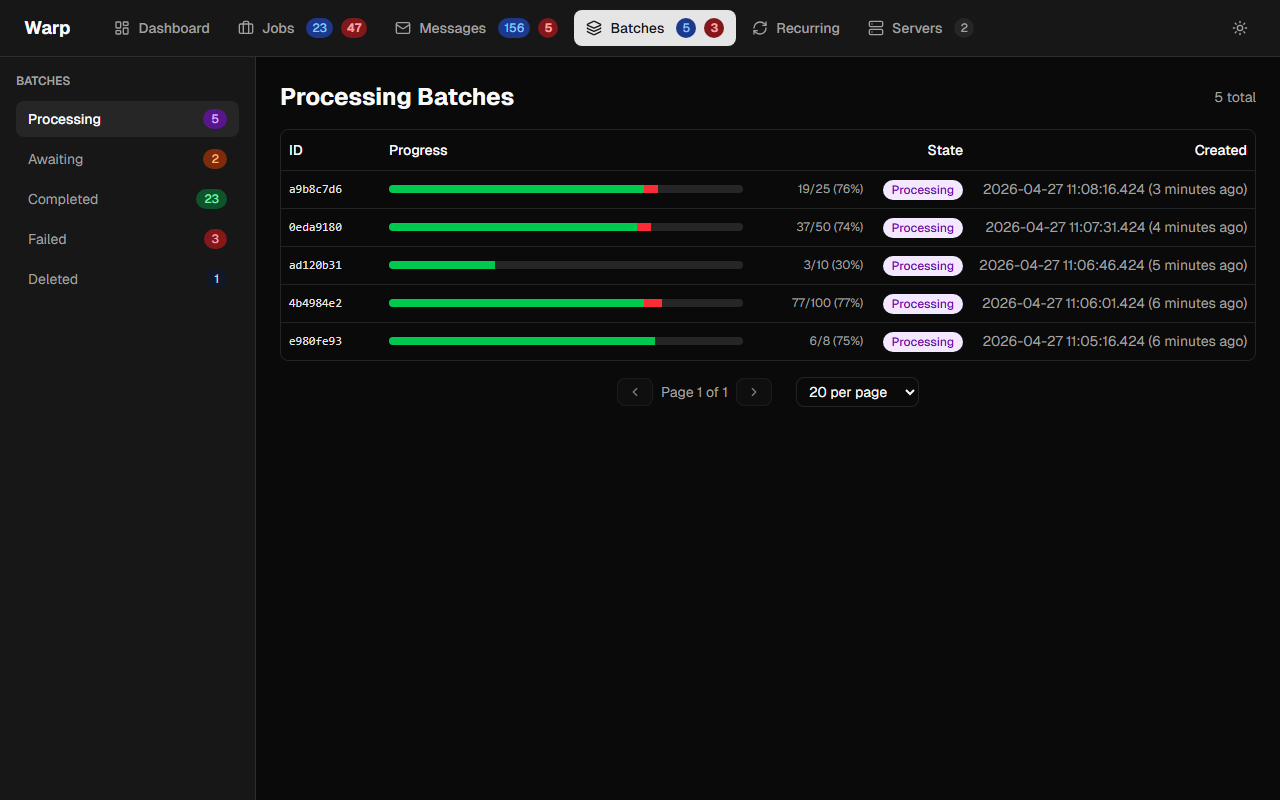The height and width of the screenshot is (800, 1280).
Task: Click progress bar of batch ad120b31
Action: tap(565, 265)
